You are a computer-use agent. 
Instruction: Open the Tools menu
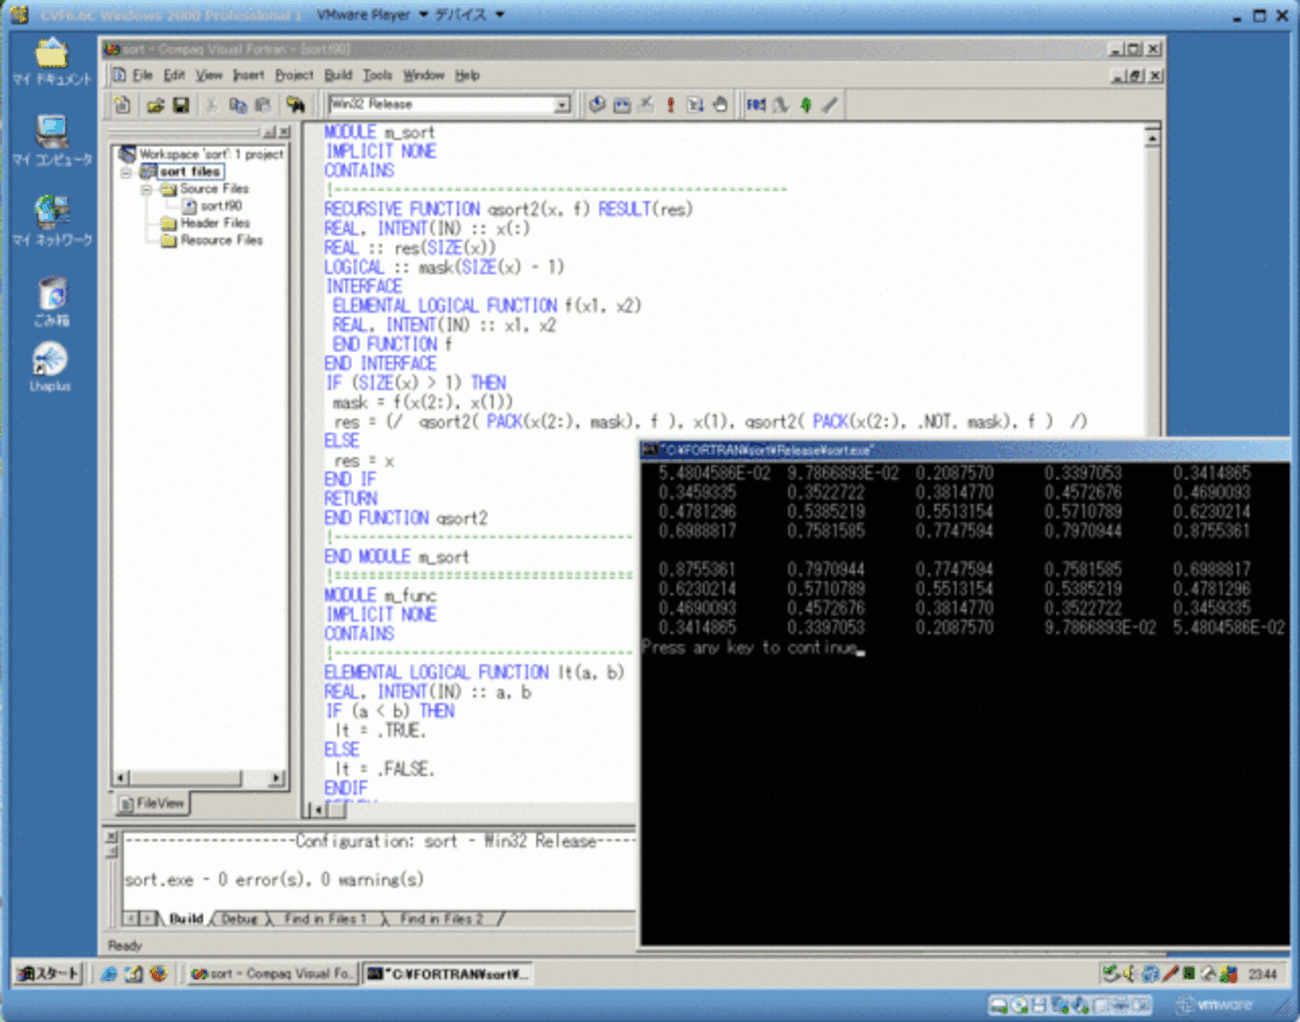377,75
